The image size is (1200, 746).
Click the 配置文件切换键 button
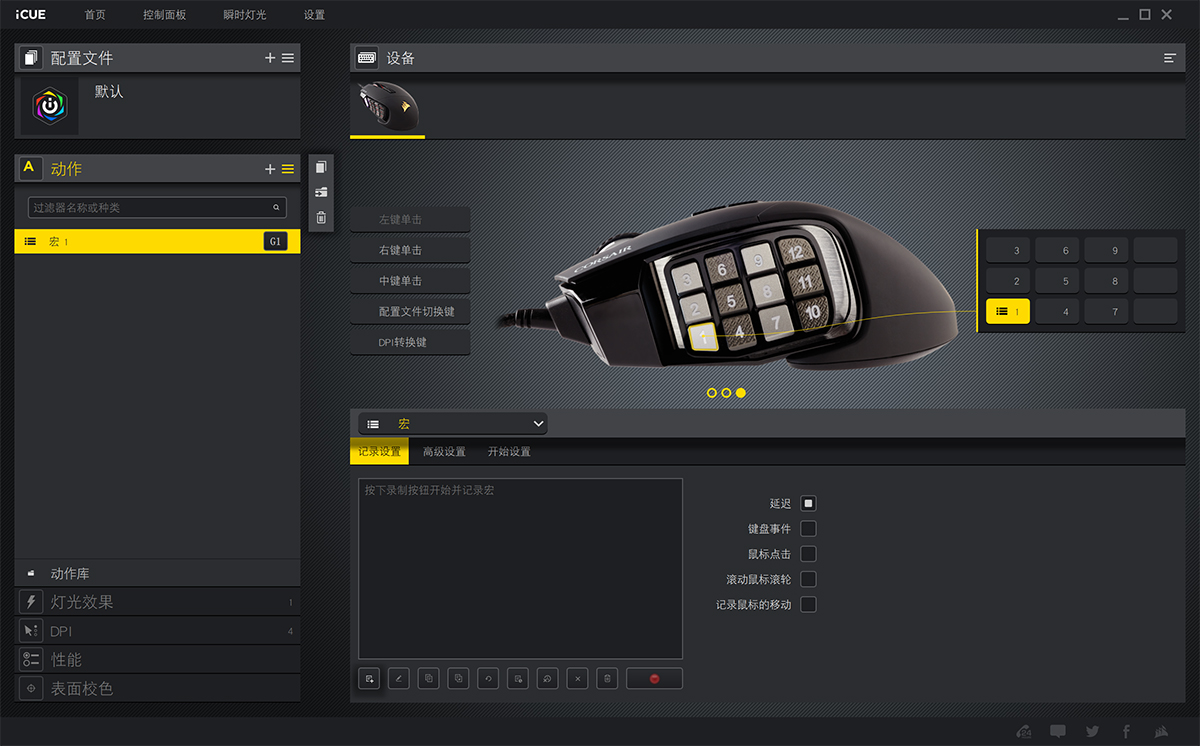pos(410,311)
